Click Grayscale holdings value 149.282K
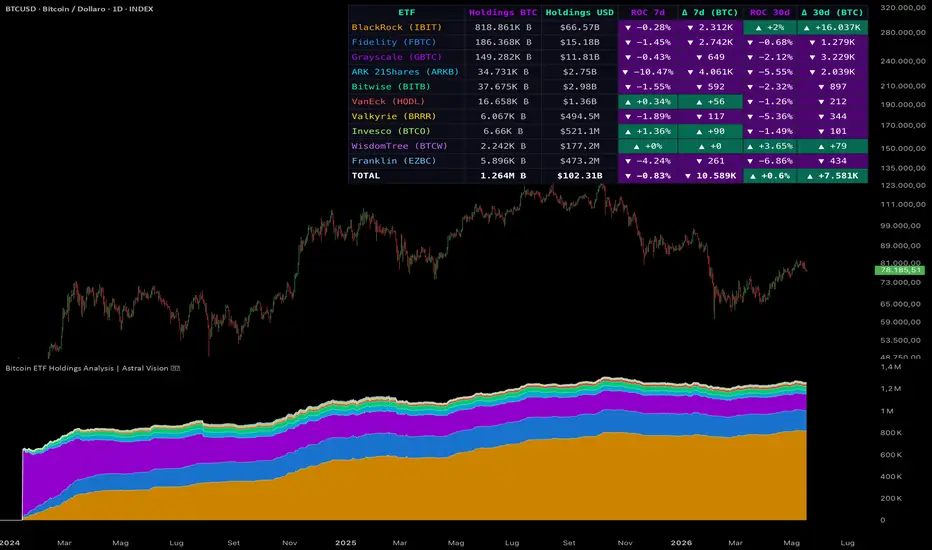The width and height of the screenshot is (932, 550). [x=503, y=57]
